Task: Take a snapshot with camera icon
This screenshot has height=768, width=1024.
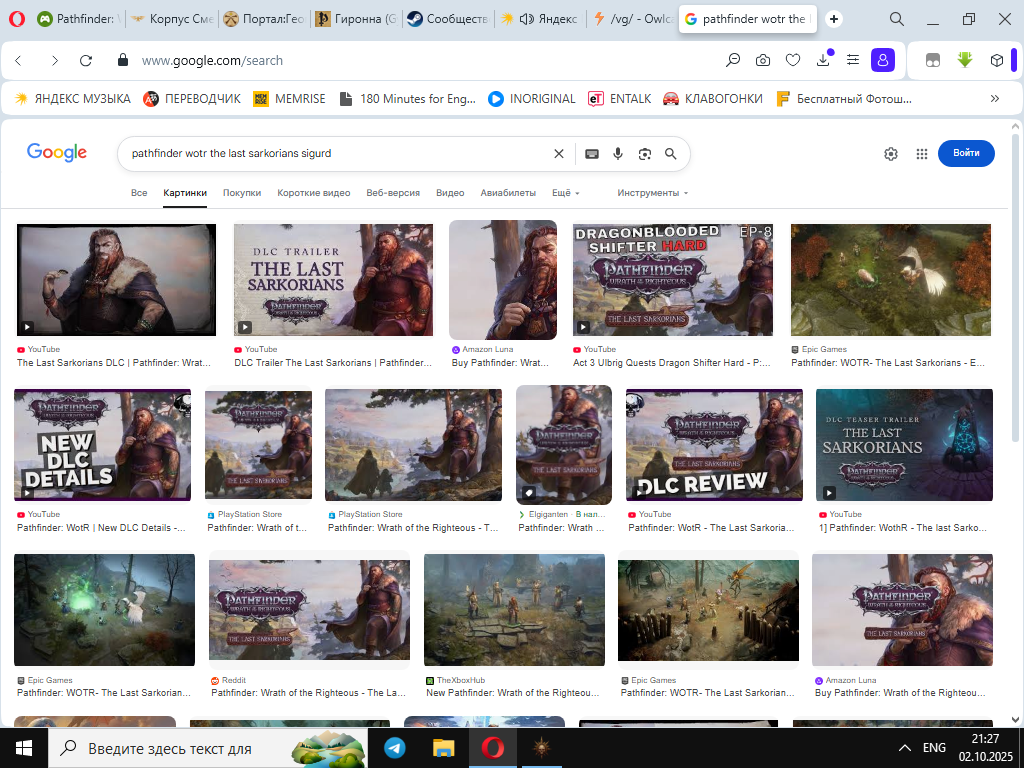Action: point(763,61)
